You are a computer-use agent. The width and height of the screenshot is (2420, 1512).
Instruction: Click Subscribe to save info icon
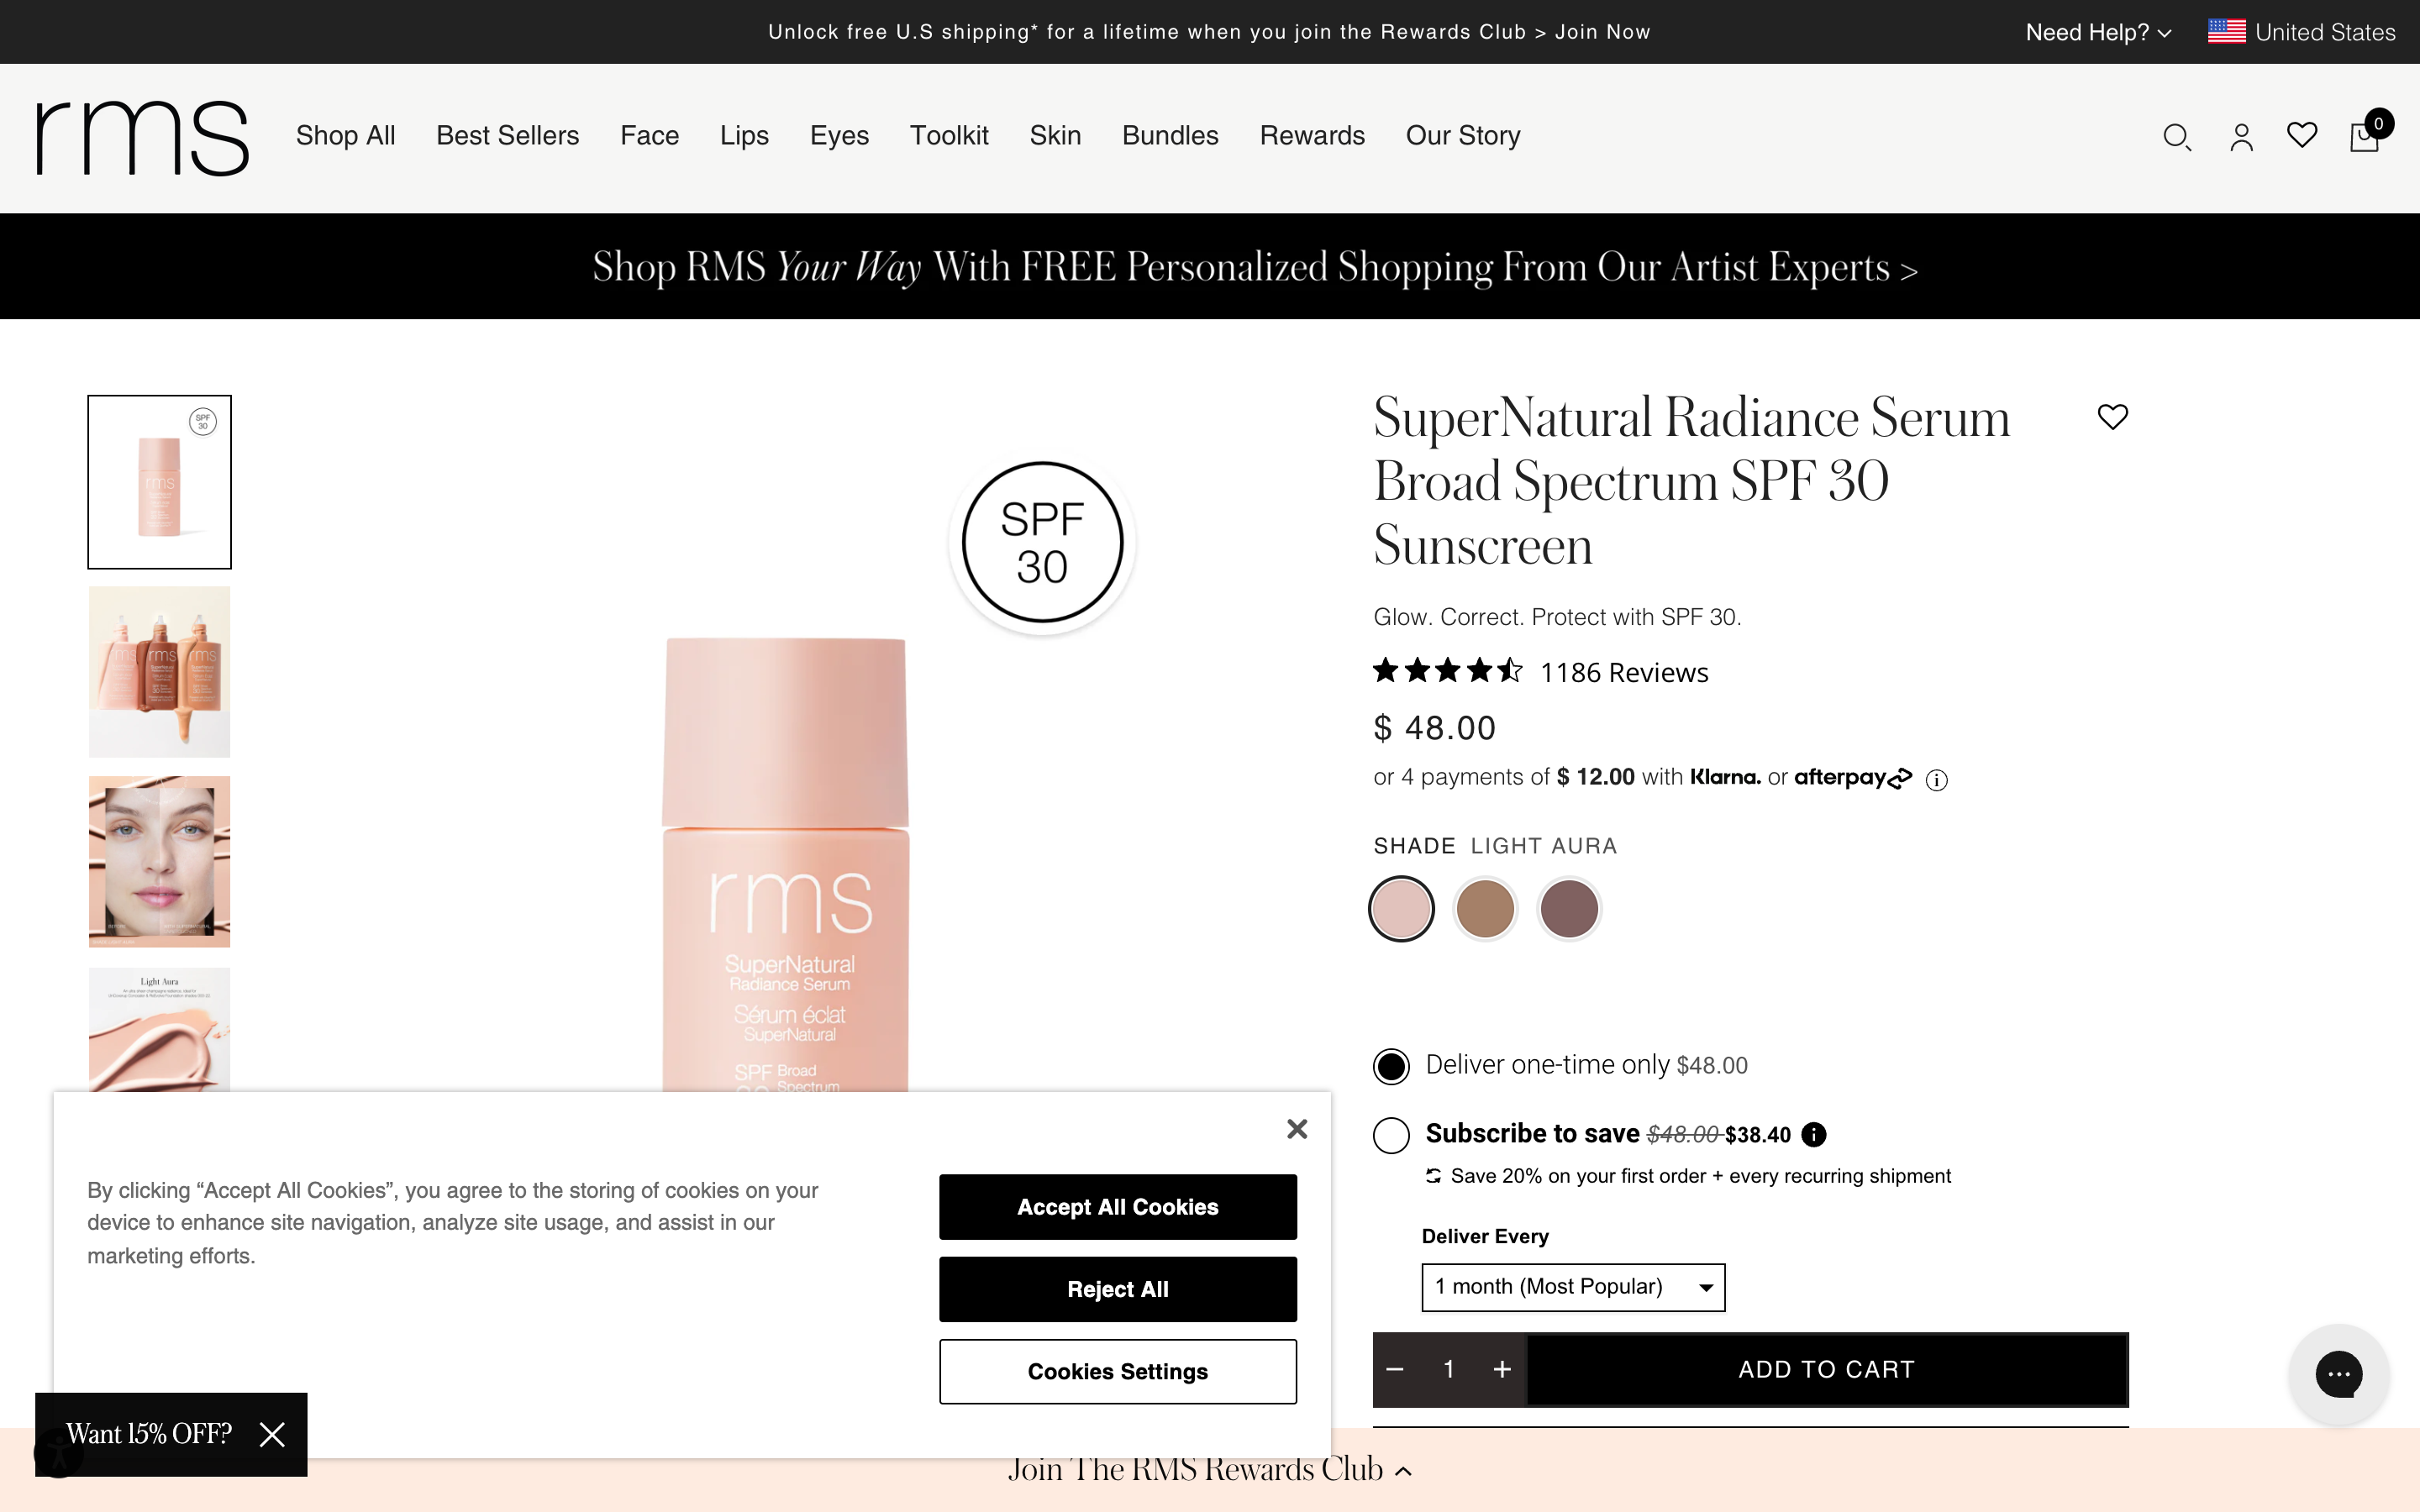click(x=1813, y=1134)
